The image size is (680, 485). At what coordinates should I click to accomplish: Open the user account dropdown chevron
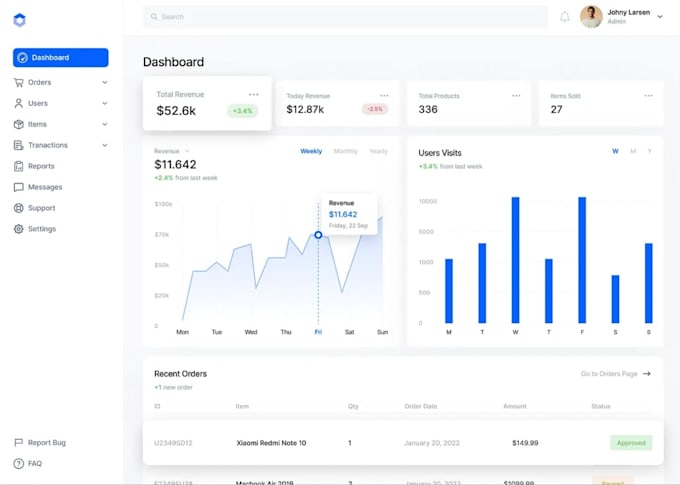[660, 17]
